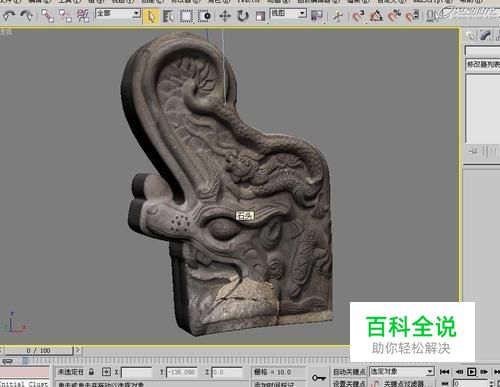Image resolution: width=500 pixels, height=387 pixels.
Task: Click the Undo arrow icon
Action: [9, 16]
